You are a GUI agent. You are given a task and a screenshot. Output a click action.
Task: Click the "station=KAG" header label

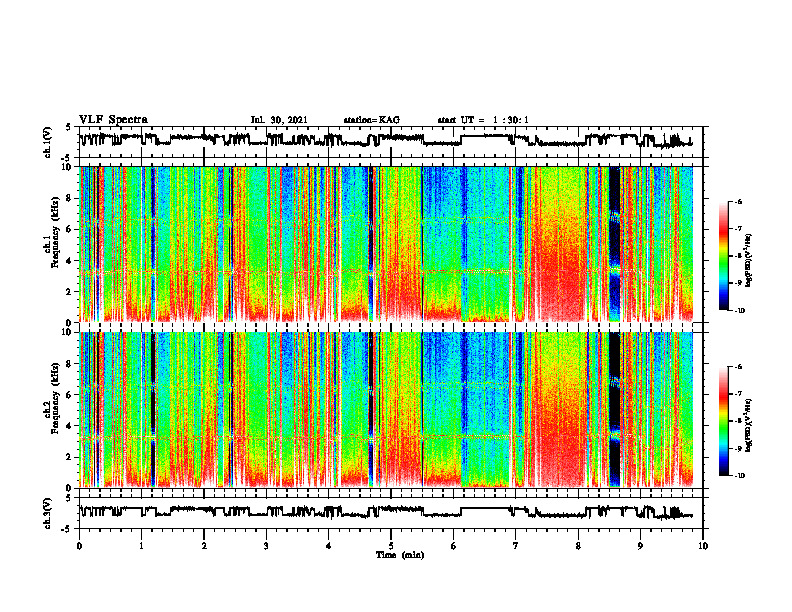coord(371,120)
